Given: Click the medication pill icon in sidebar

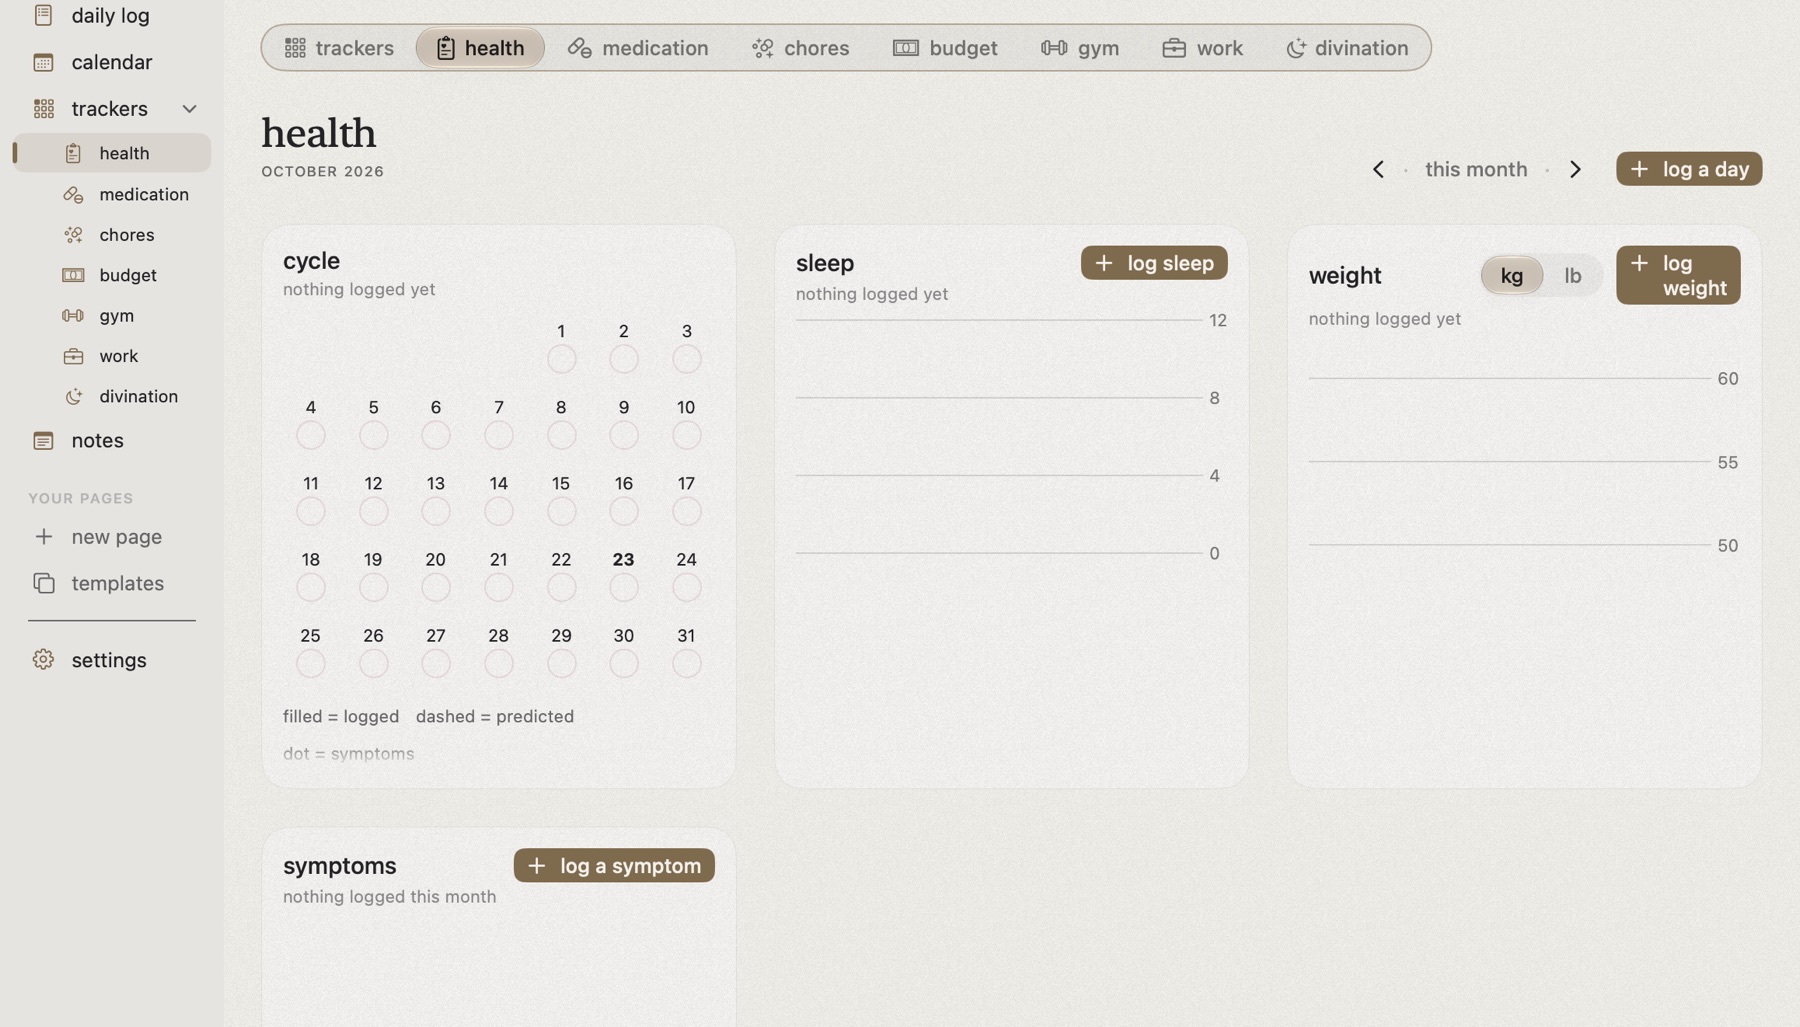Looking at the screenshot, I should (73, 194).
